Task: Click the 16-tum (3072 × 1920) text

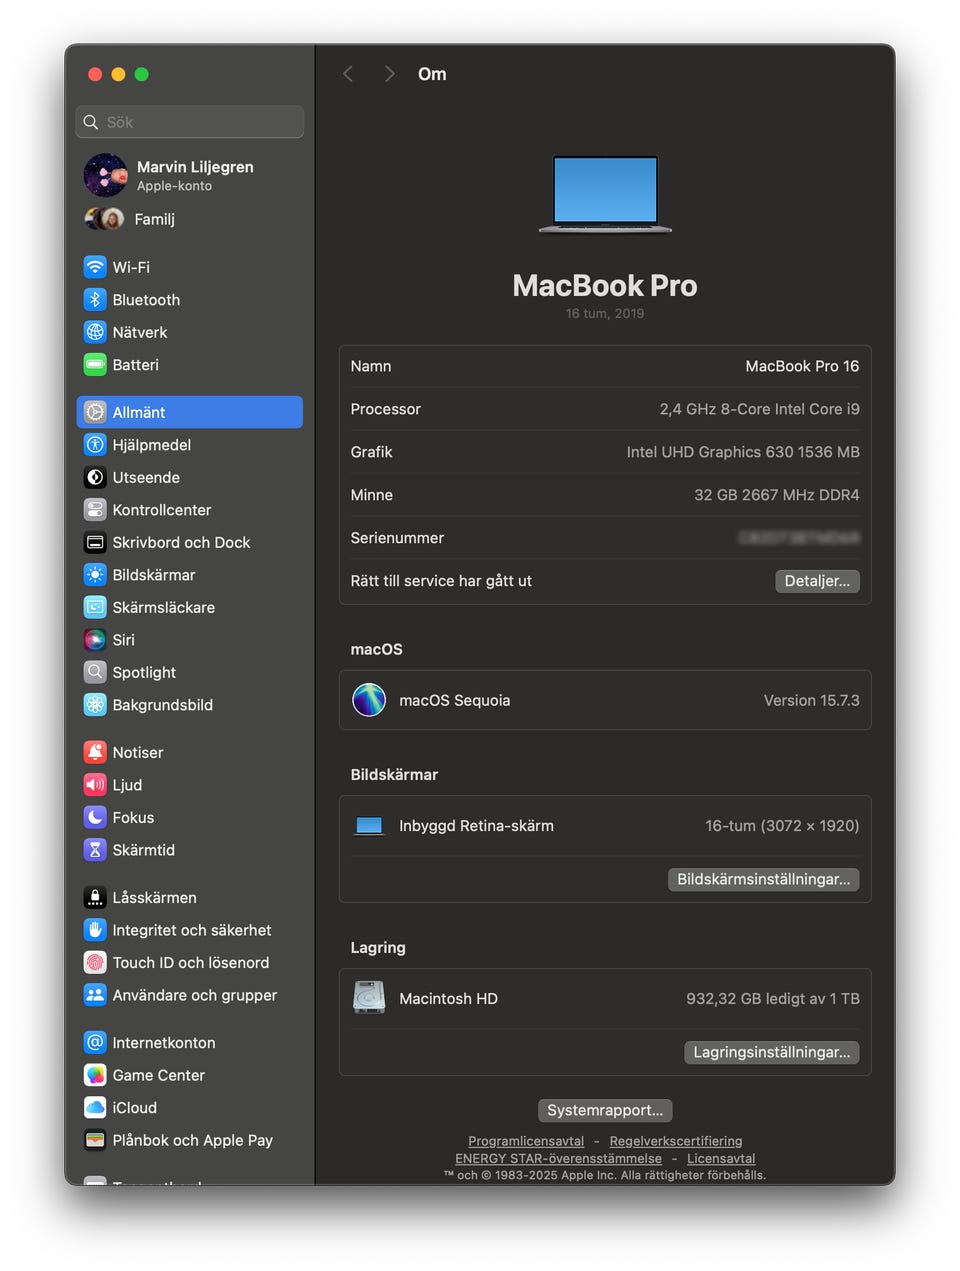Action: [x=782, y=826]
